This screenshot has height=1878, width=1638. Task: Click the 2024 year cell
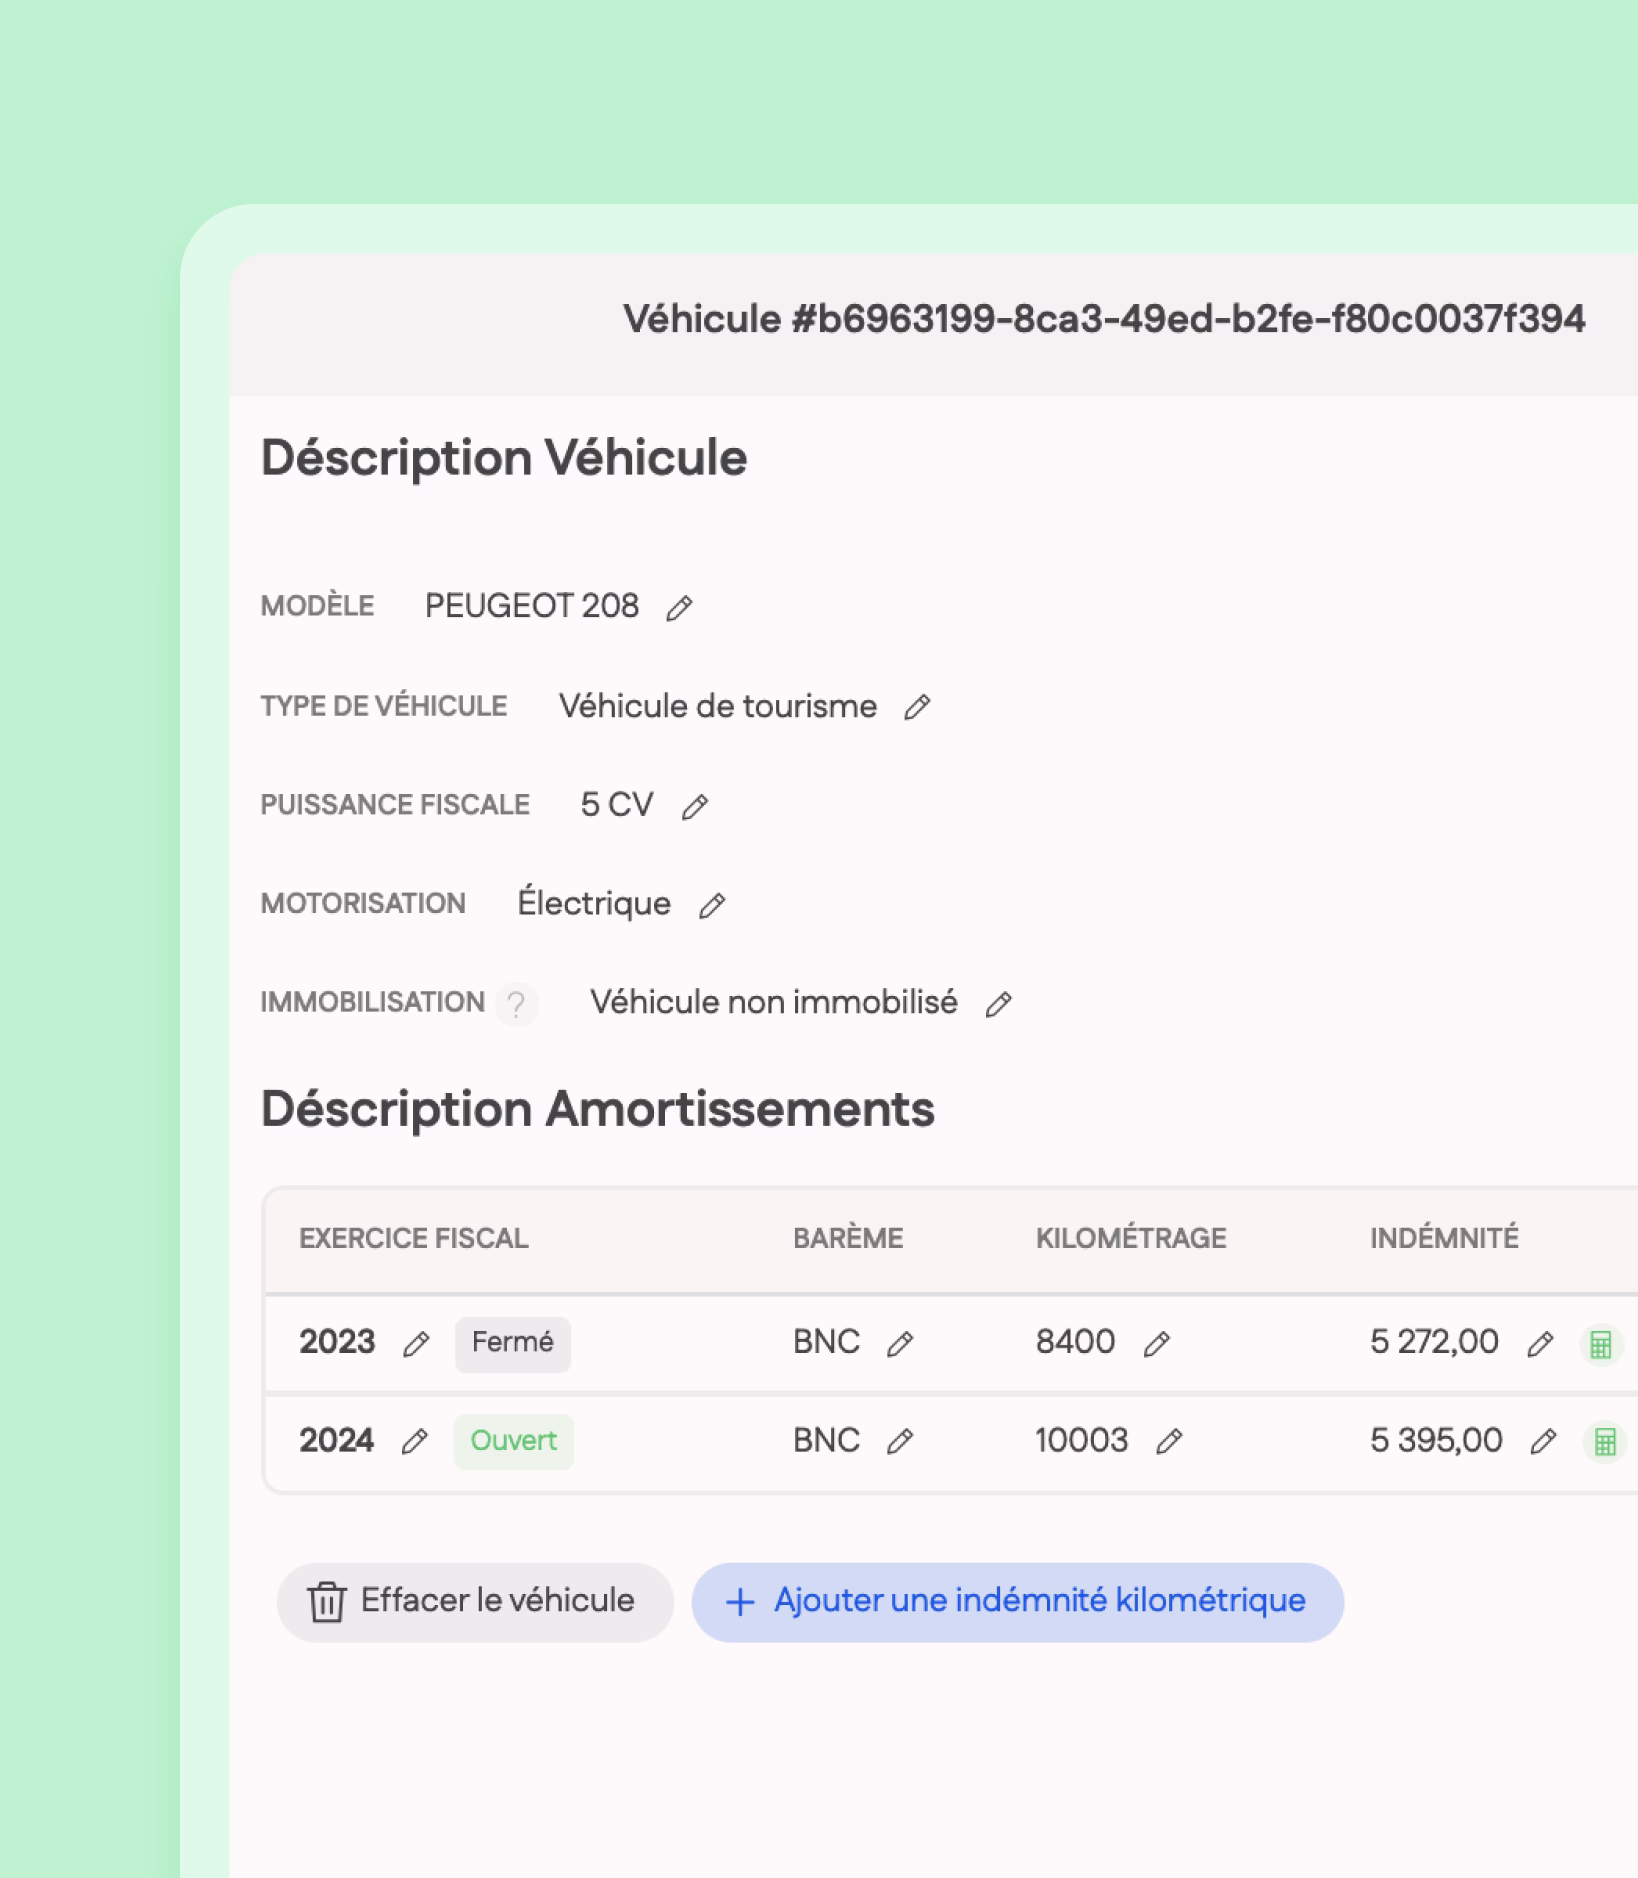pyautogui.click(x=336, y=1440)
